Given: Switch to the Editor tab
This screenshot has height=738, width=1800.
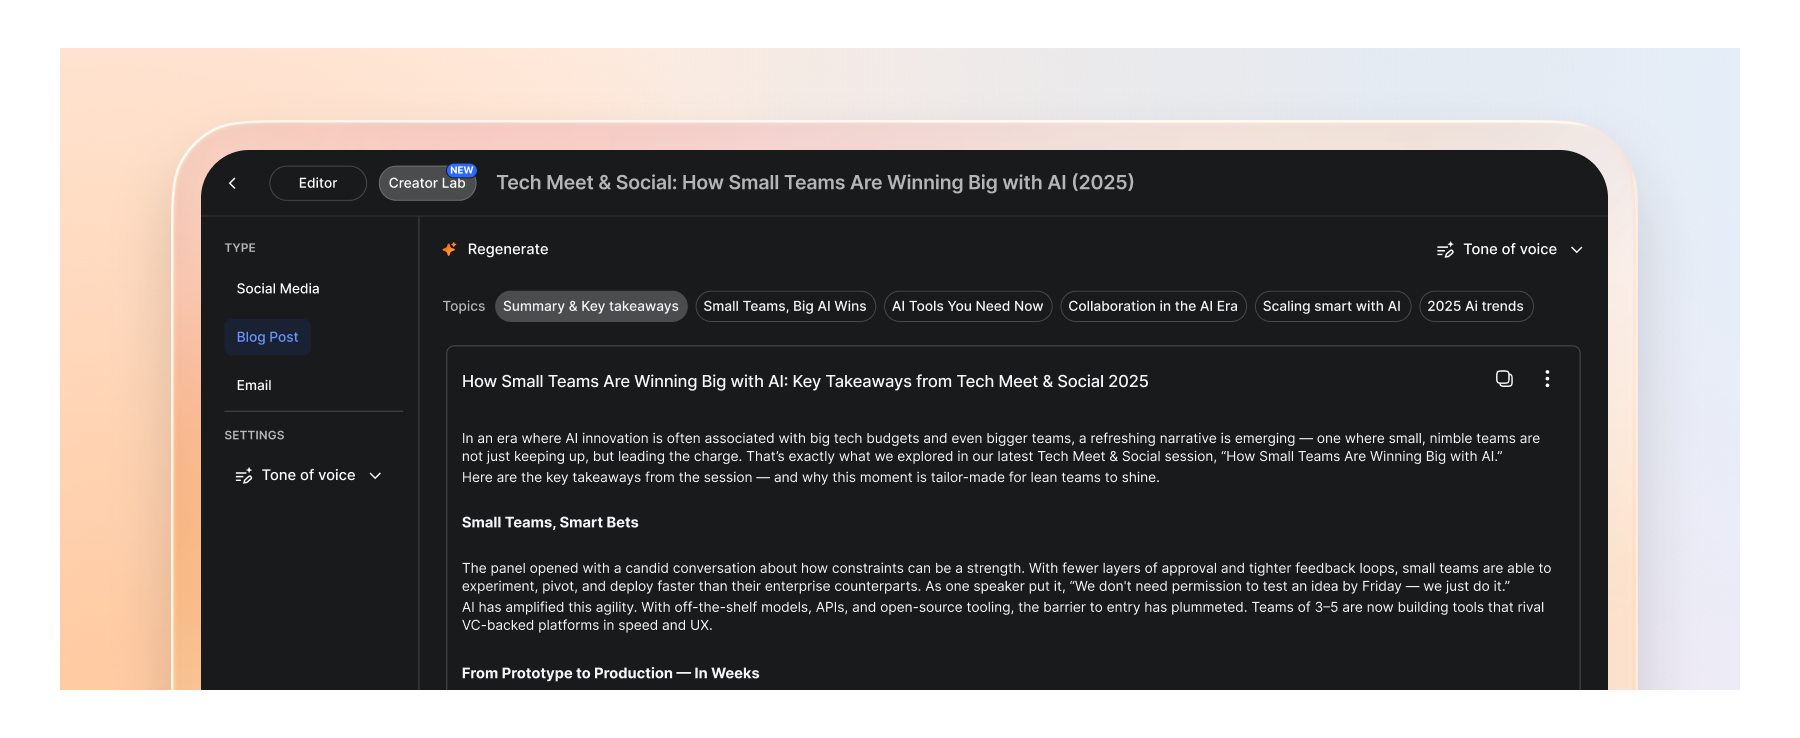Looking at the screenshot, I should click(x=318, y=183).
